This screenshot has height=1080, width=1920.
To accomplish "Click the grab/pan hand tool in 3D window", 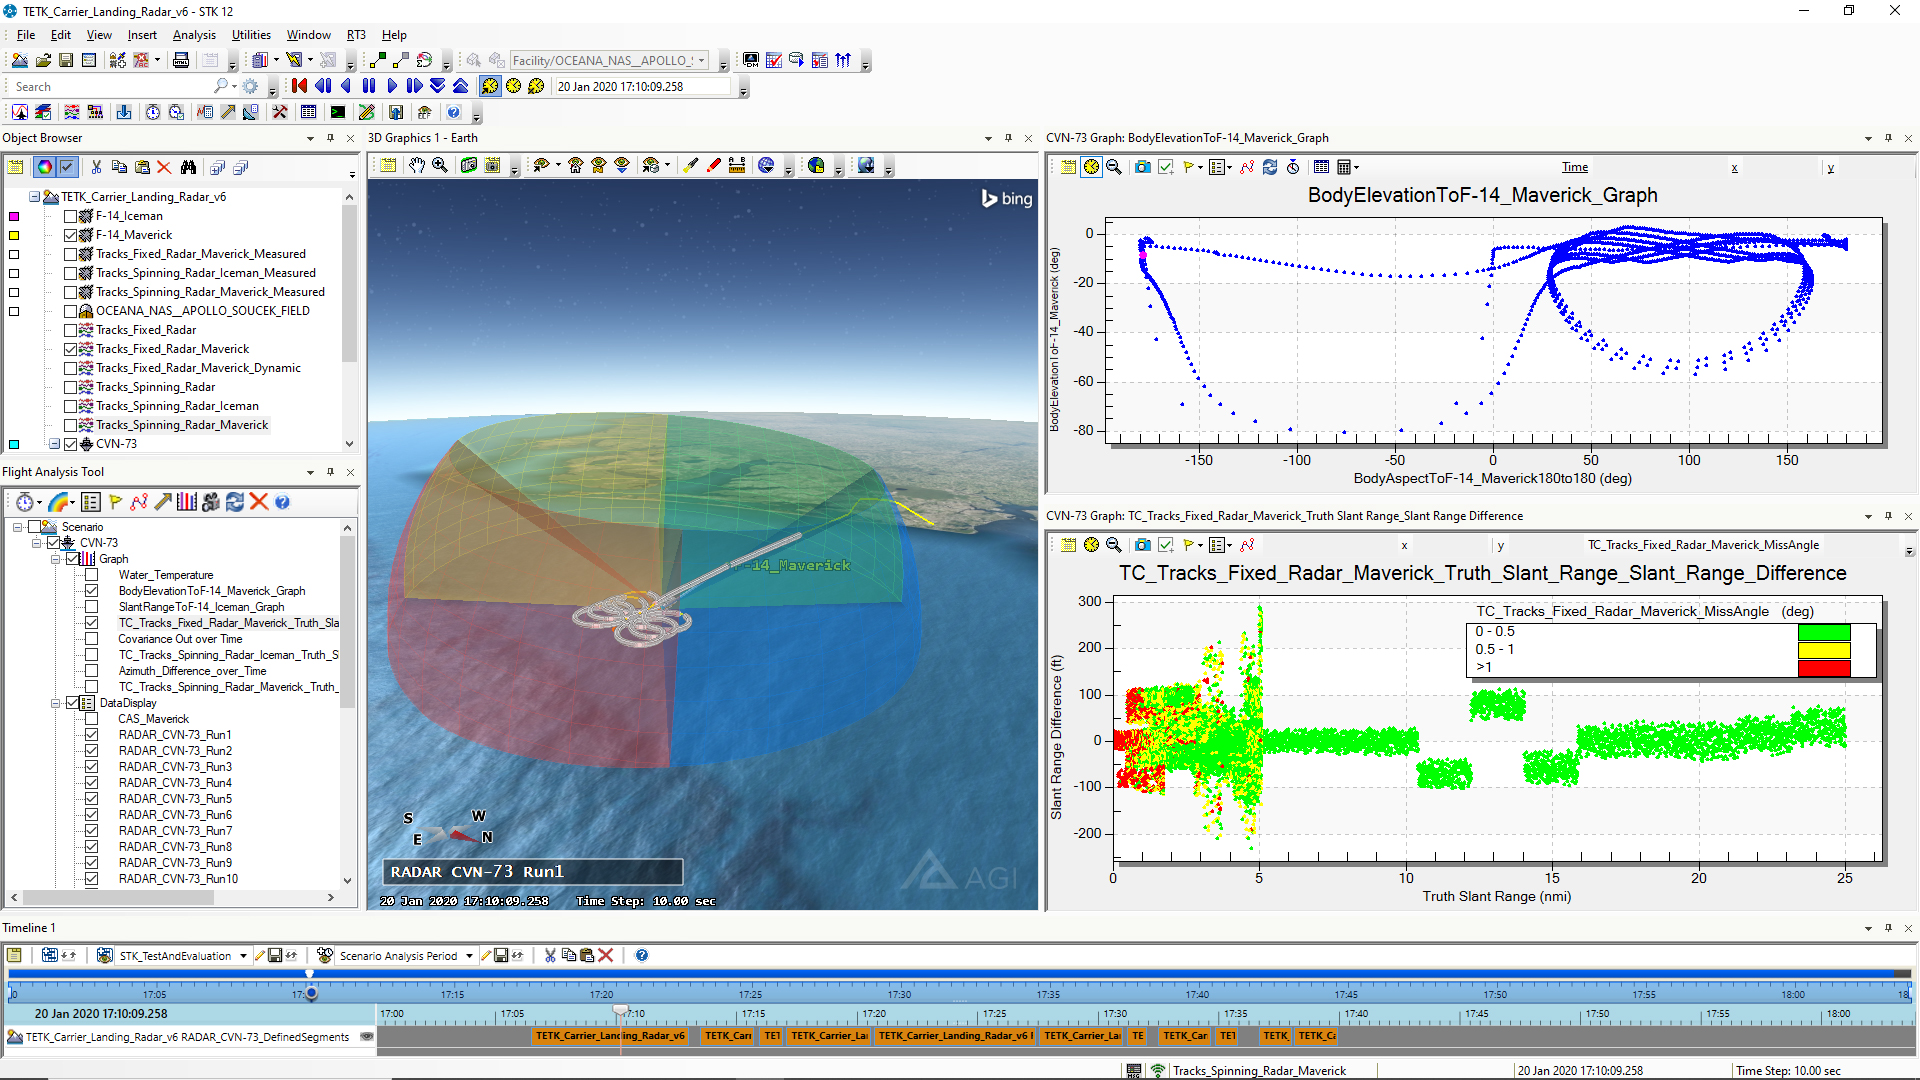I will (416, 166).
